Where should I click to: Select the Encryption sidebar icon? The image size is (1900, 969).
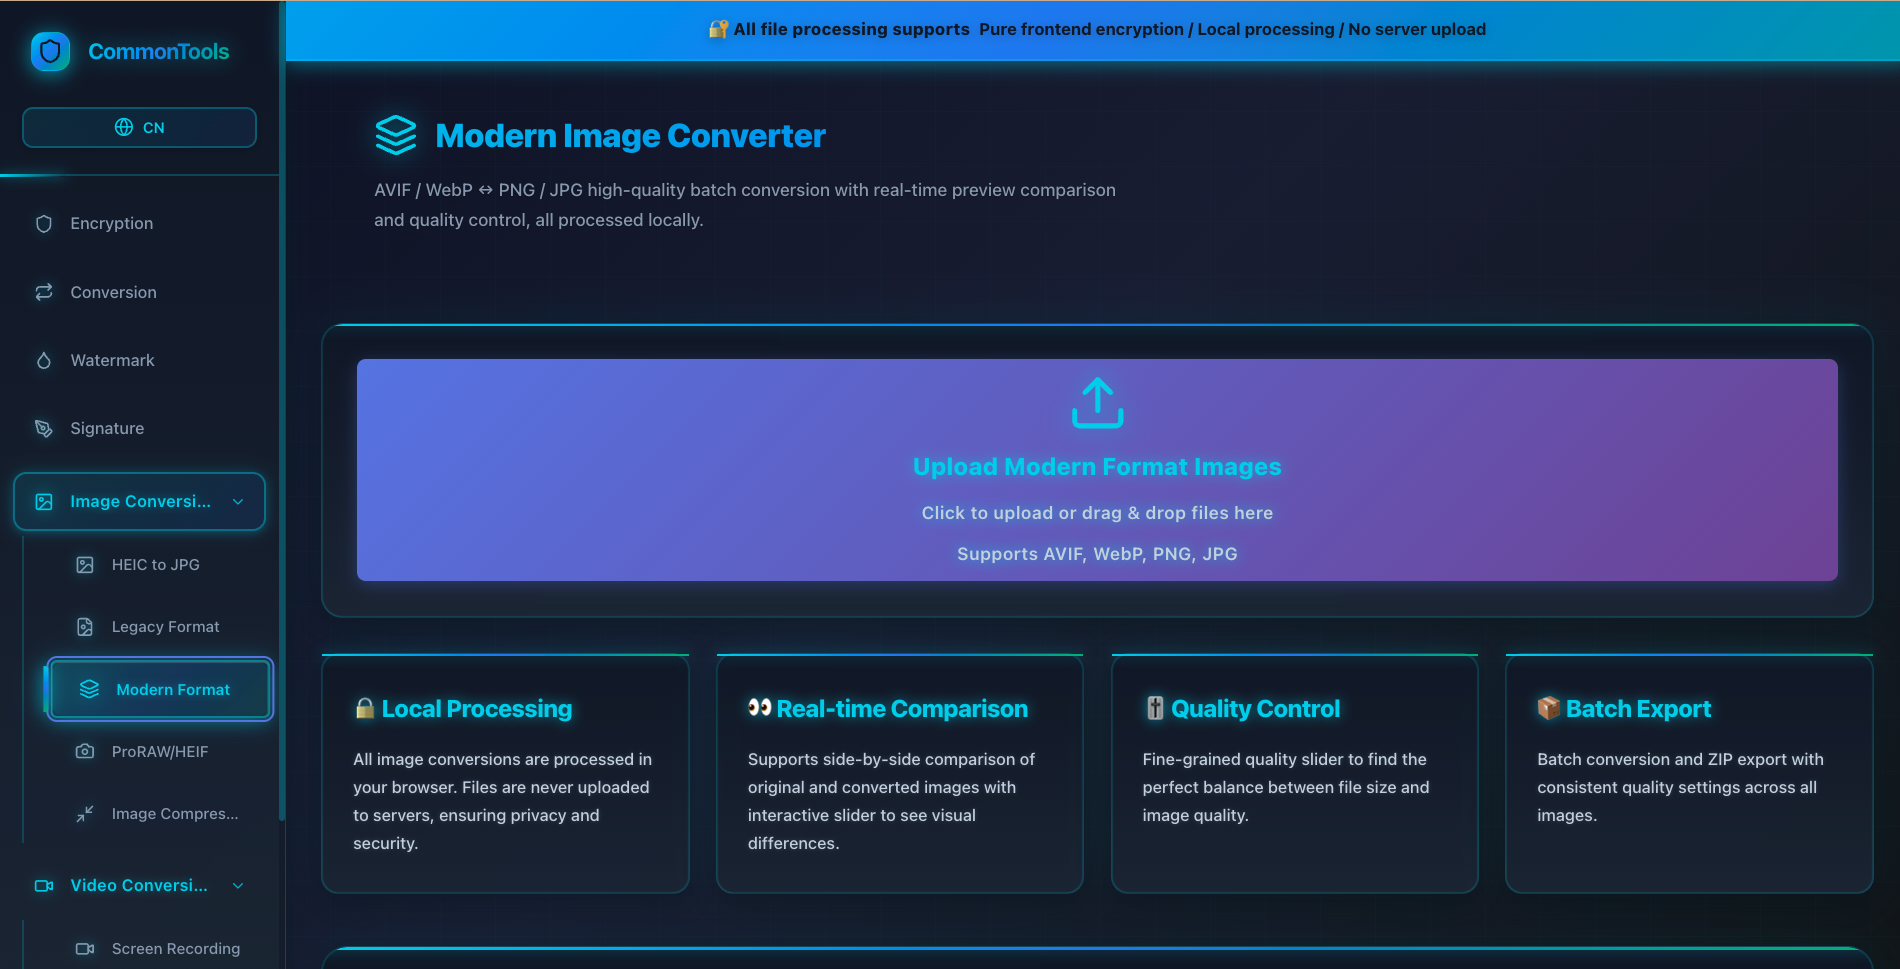pyautogui.click(x=44, y=223)
